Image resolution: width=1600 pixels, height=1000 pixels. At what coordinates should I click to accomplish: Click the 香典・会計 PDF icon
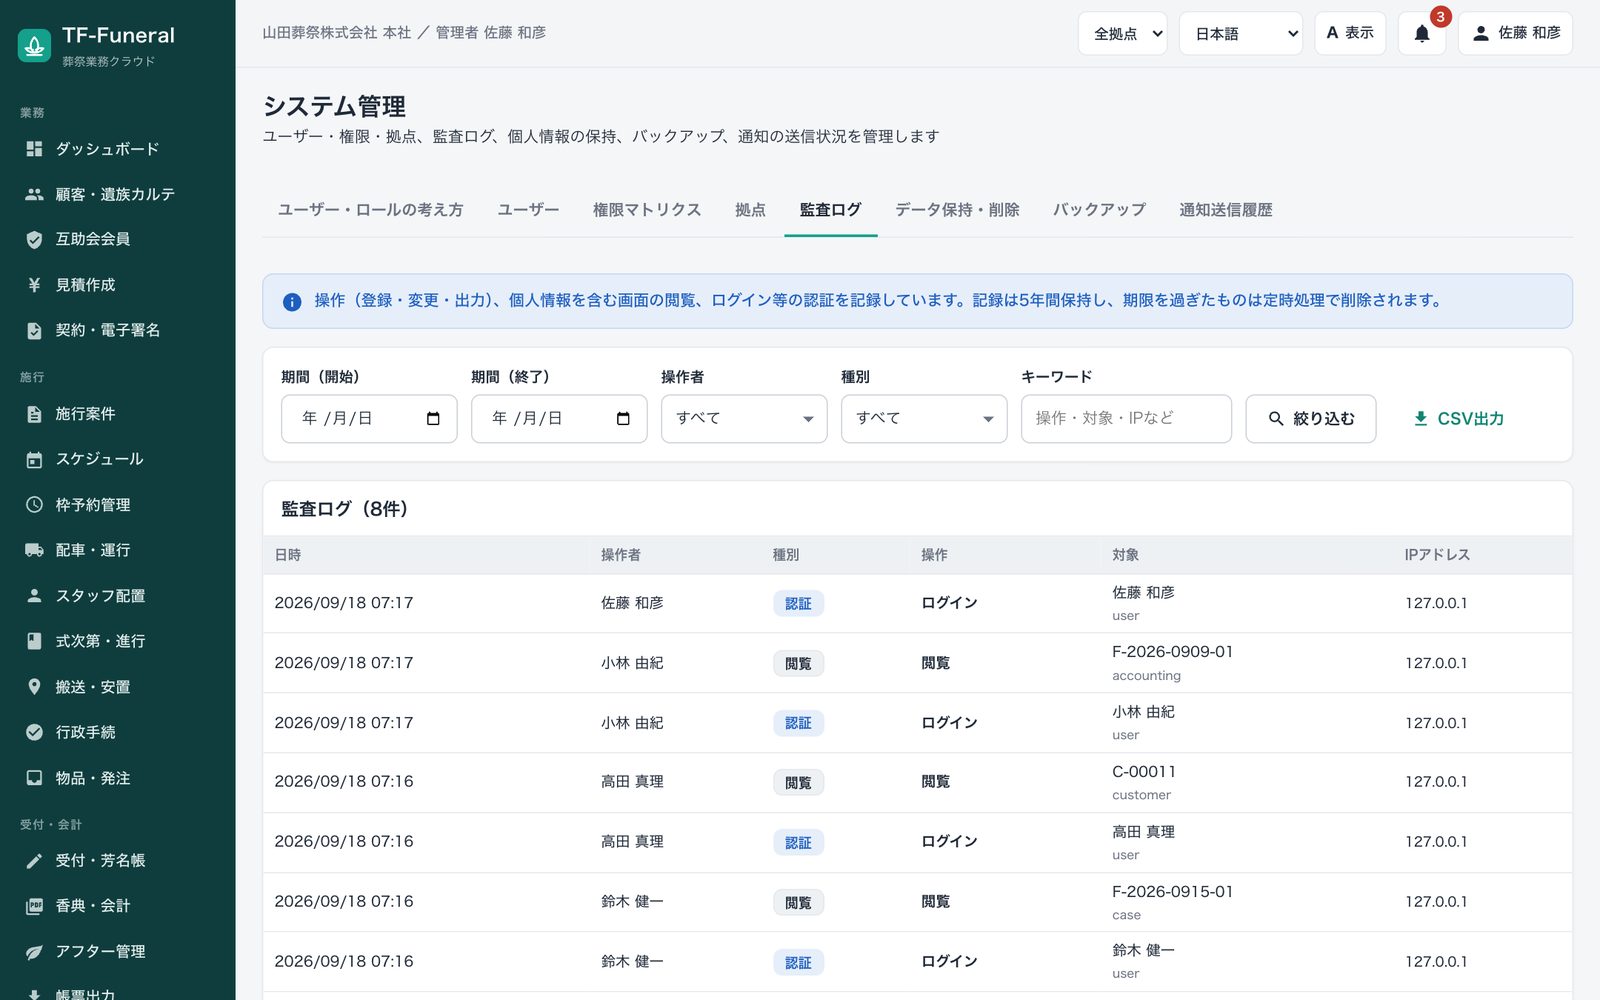[34, 906]
